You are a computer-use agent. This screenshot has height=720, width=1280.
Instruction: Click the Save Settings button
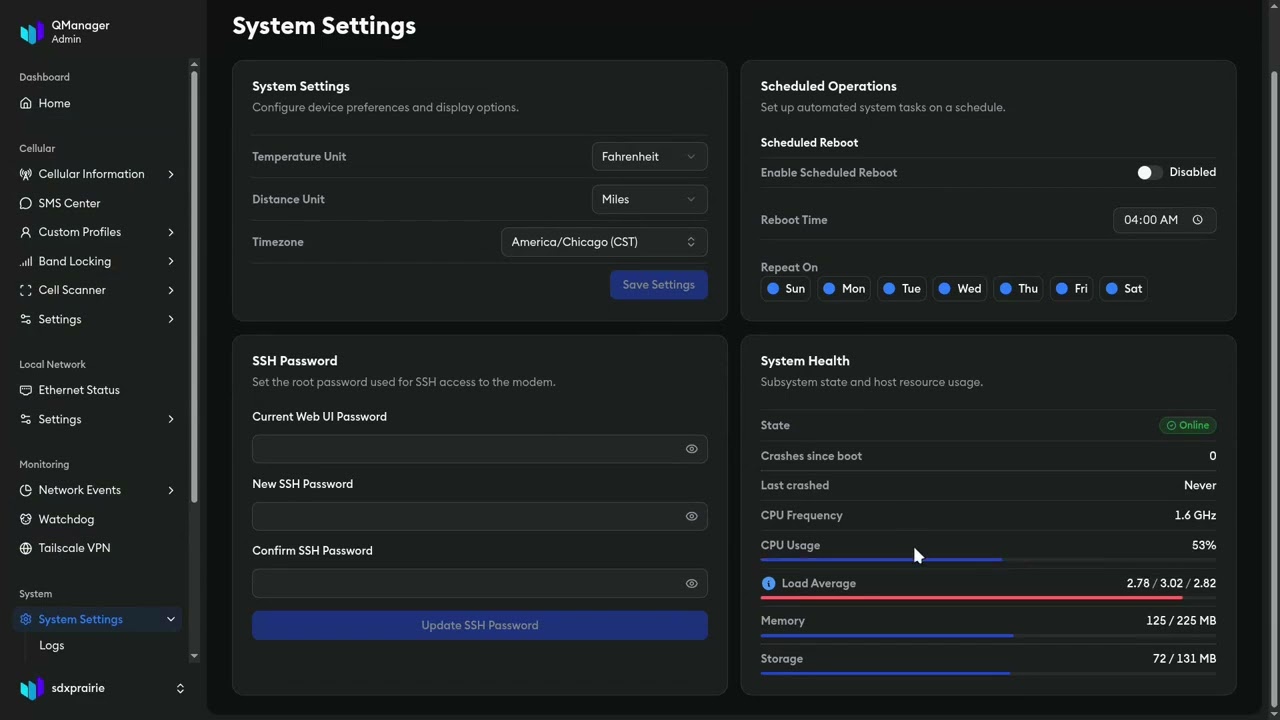[659, 285]
